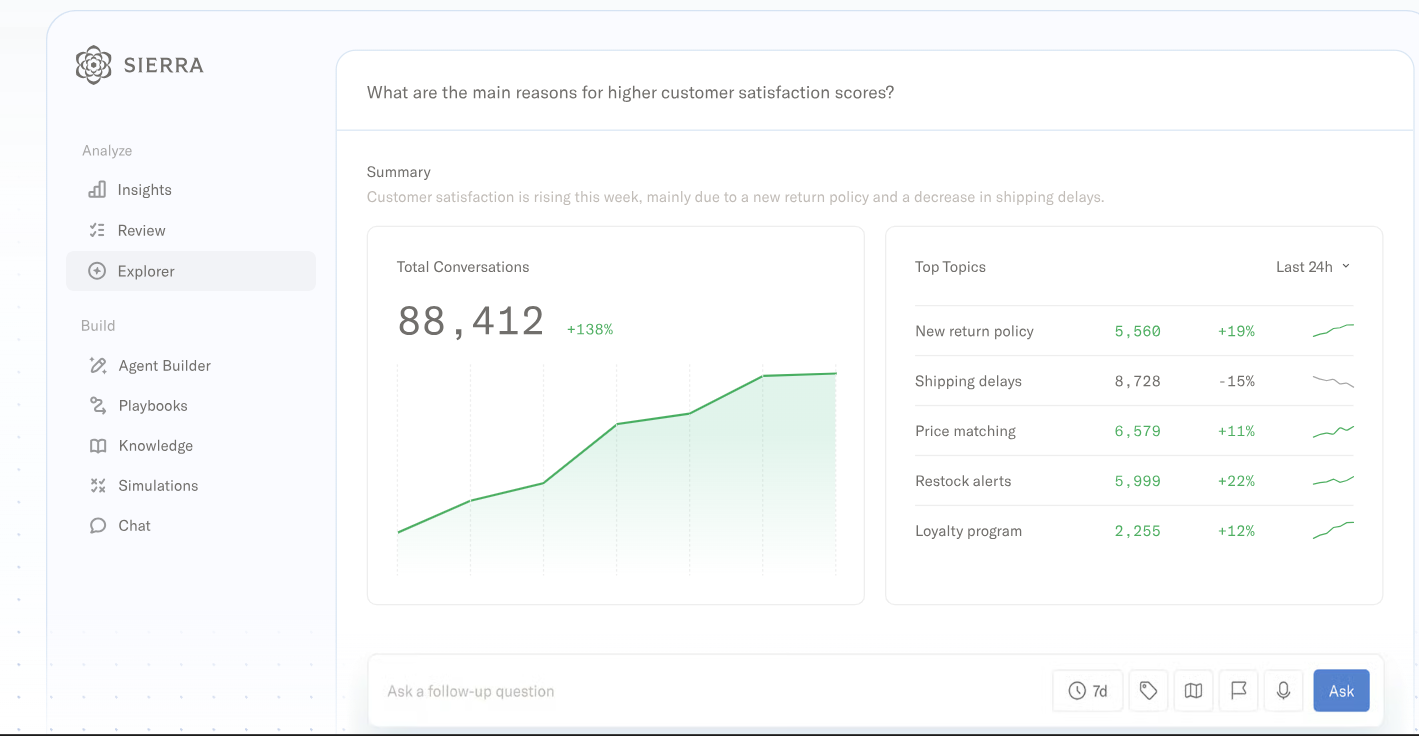
Task: Click the Loyalty program trend sparkline
Action: (x=1333, y=531)
